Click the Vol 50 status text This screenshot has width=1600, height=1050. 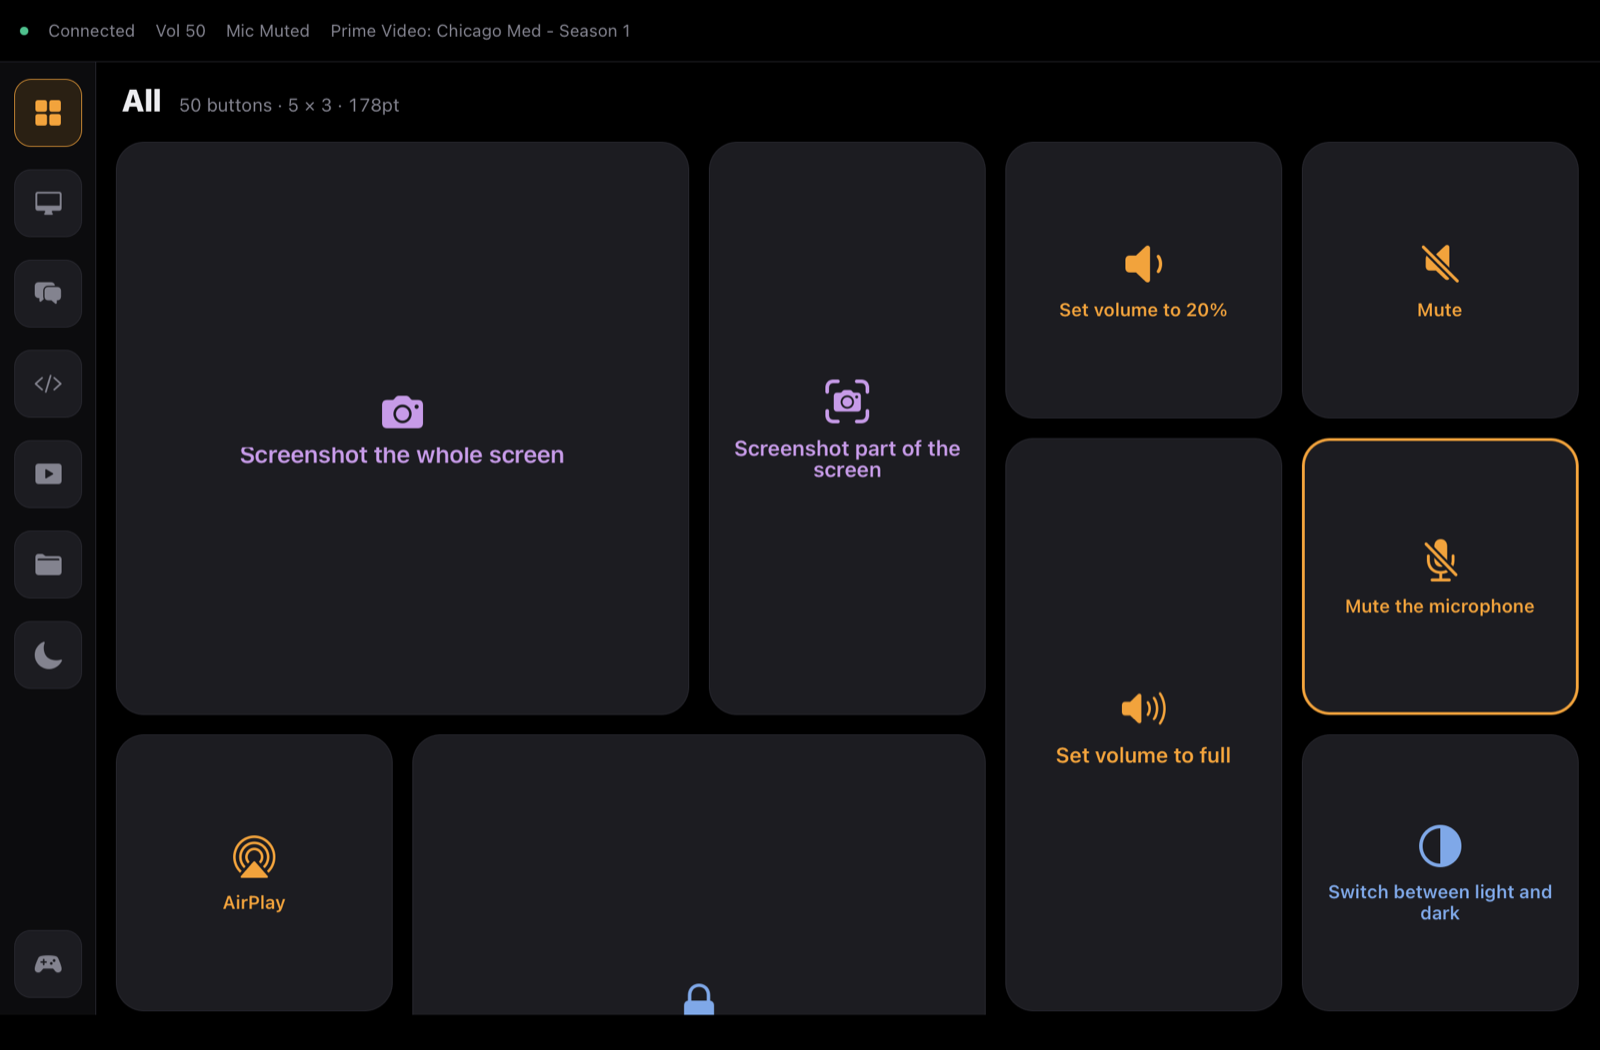181,31
